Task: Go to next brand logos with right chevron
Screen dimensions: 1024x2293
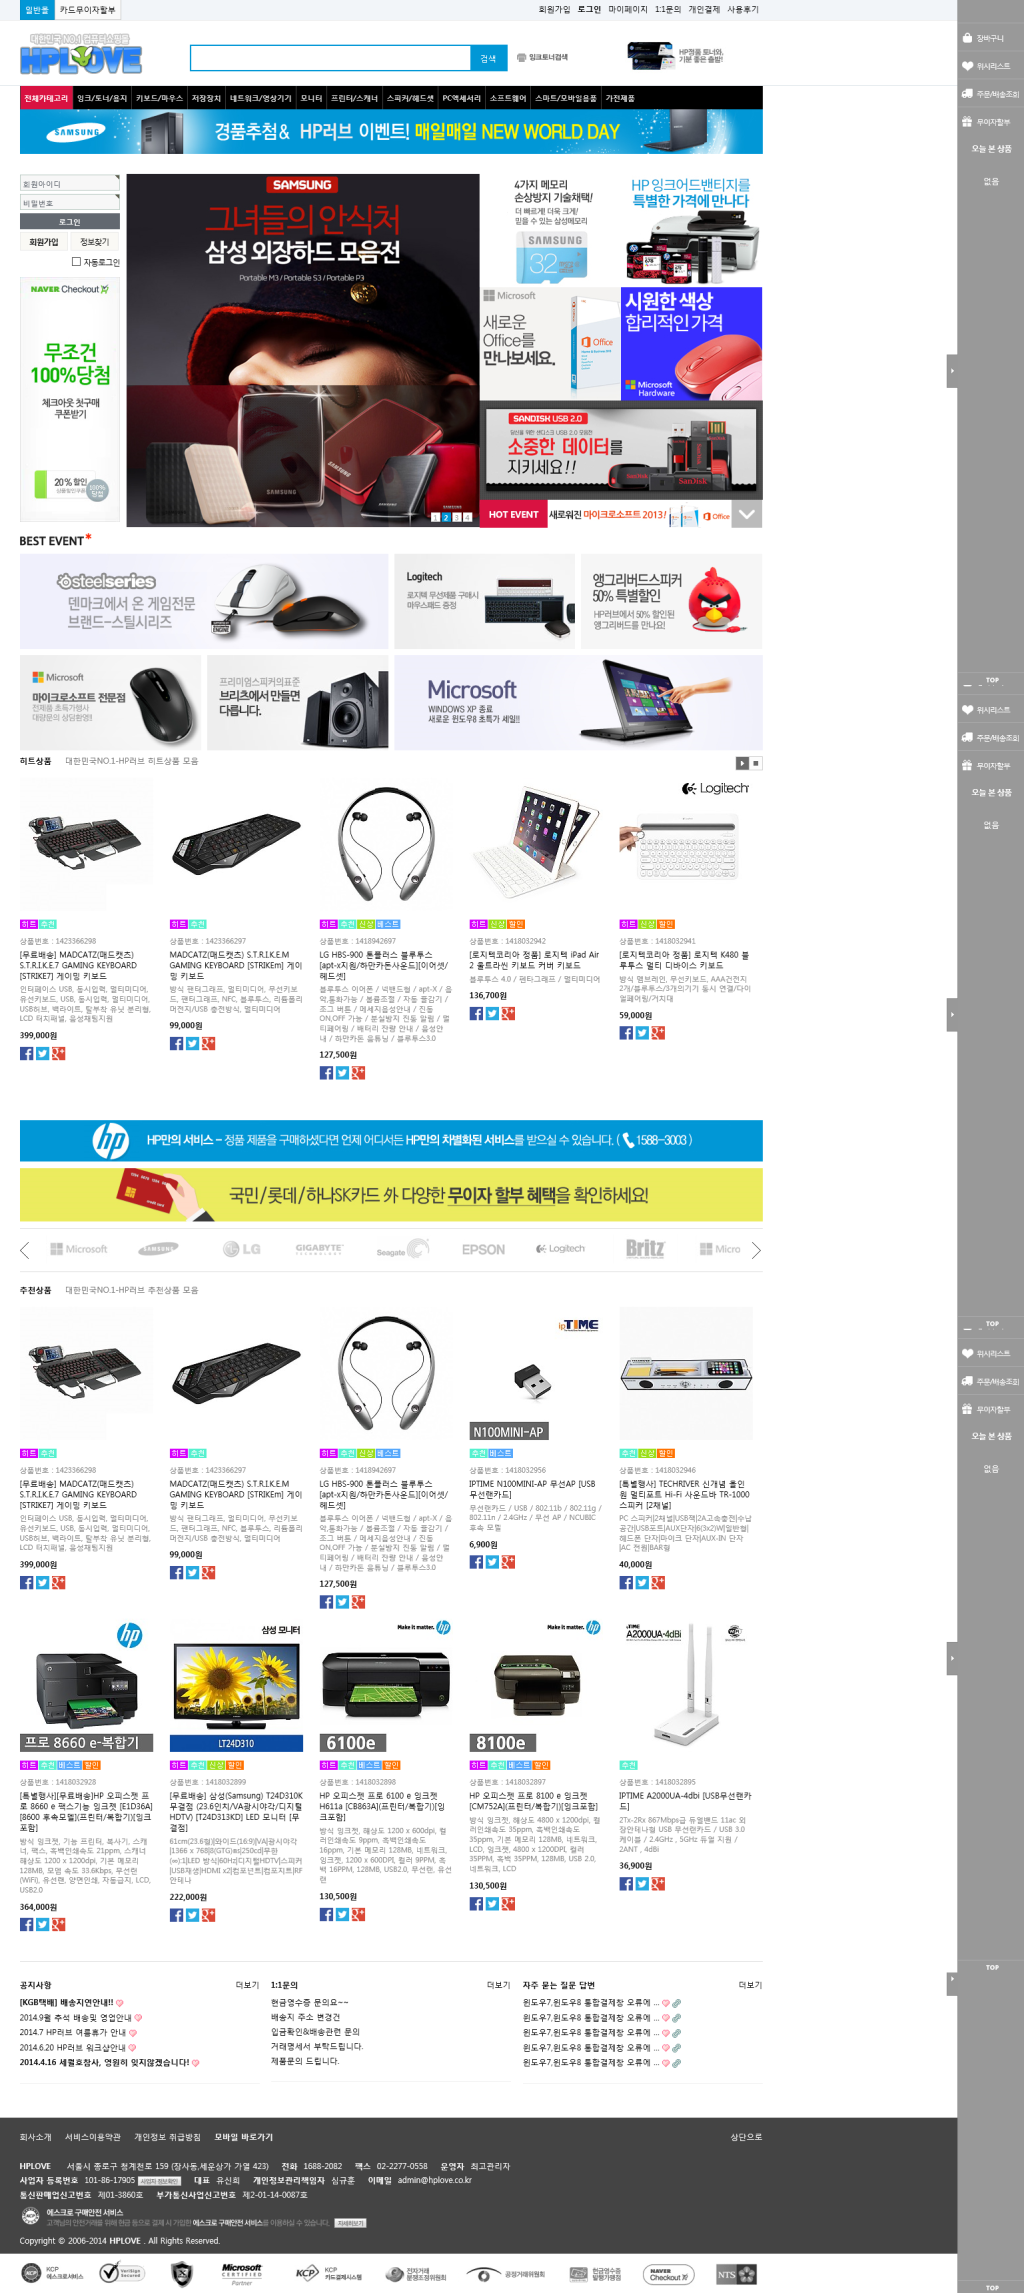Action: (756, 1250)
